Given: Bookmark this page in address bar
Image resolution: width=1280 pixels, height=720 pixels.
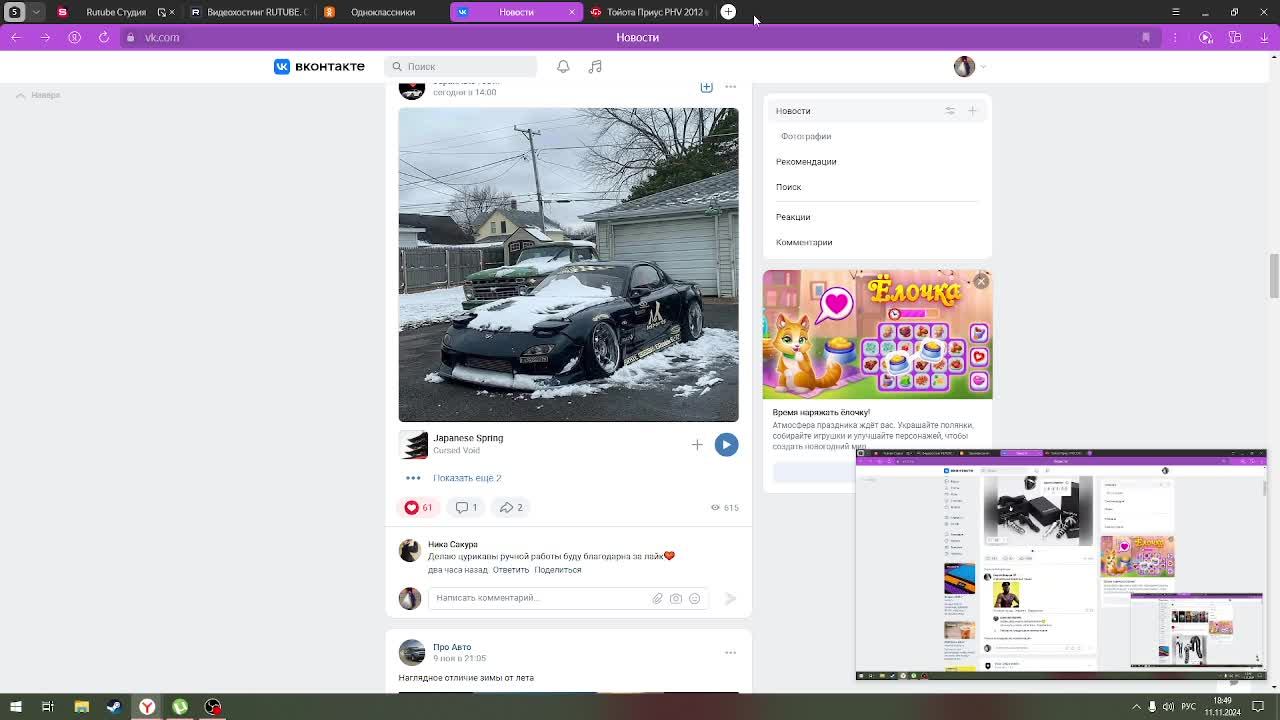Looking at the screenshot, I should 1146,37.
